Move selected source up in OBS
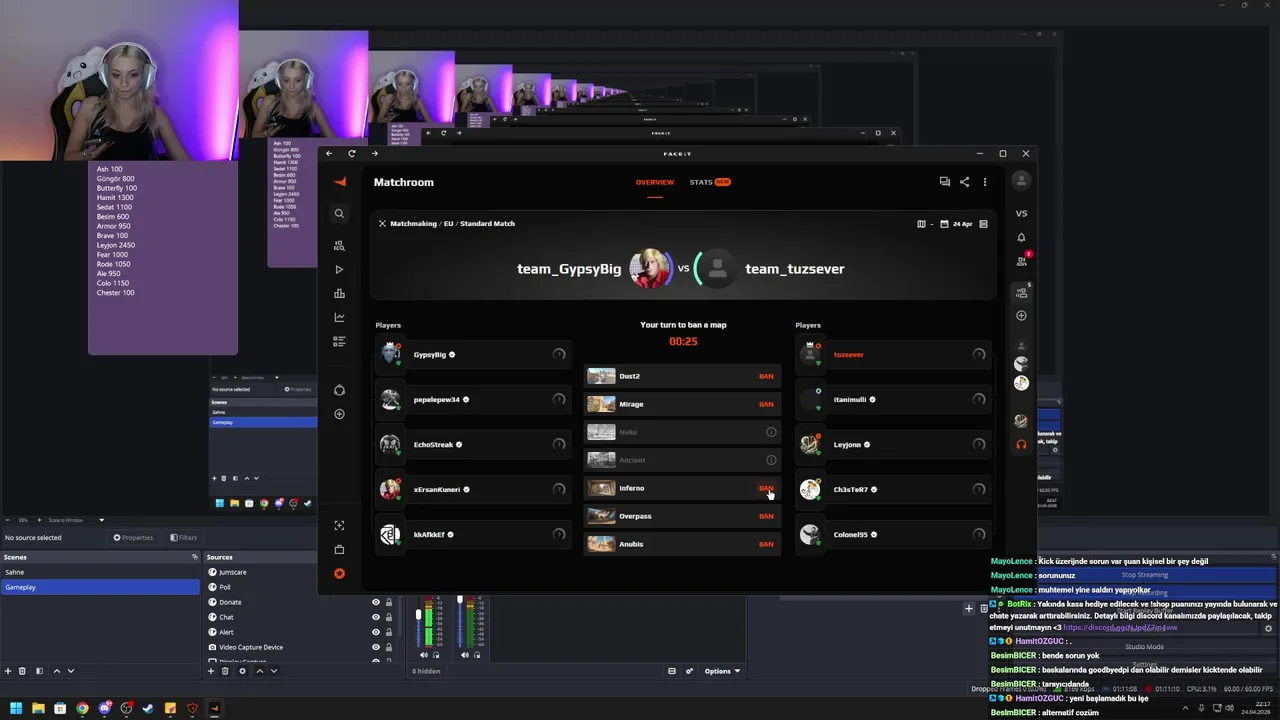The height and width of the screenshot is (720, 1280). [259, 671]
